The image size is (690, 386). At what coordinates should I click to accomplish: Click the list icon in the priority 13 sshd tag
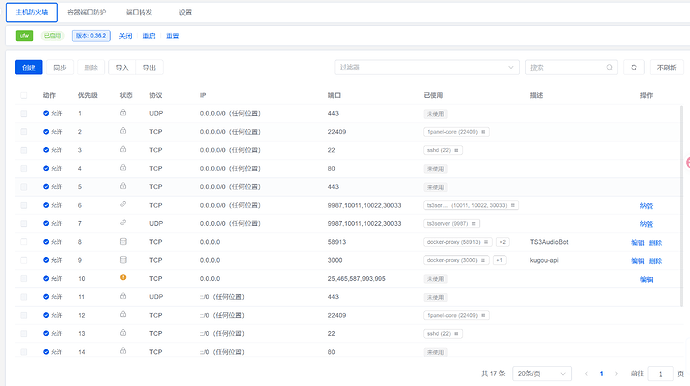click(x=456, y=334)
